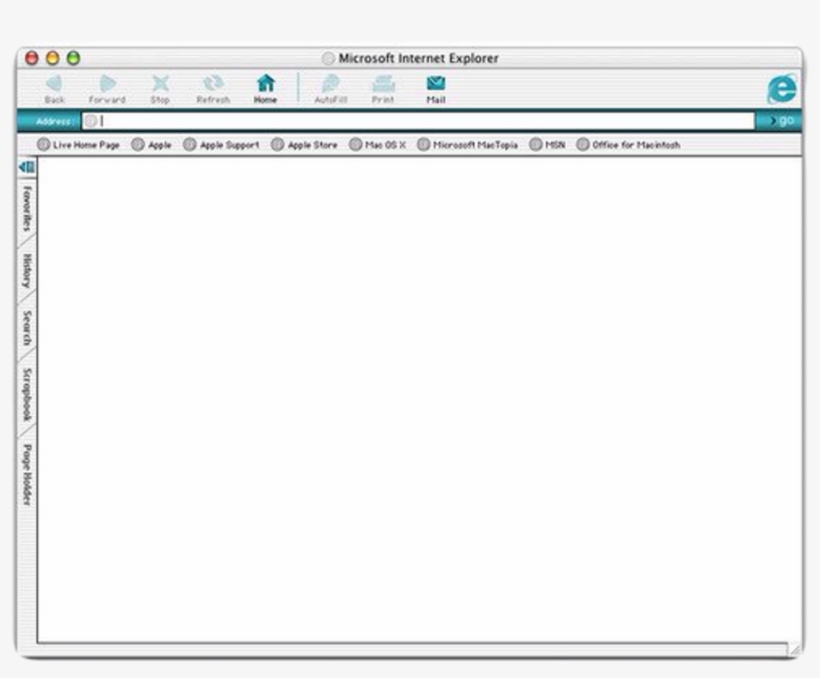Open the Live Home Page favorites link
Viewport: 820px width, 678px height.
(x=78, y=145)
